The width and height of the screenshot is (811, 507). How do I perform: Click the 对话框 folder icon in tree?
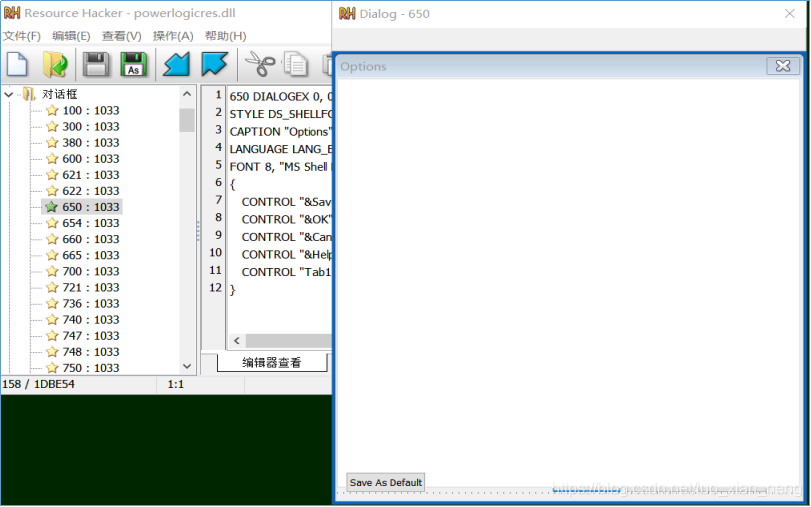click(x=29, y=94)
